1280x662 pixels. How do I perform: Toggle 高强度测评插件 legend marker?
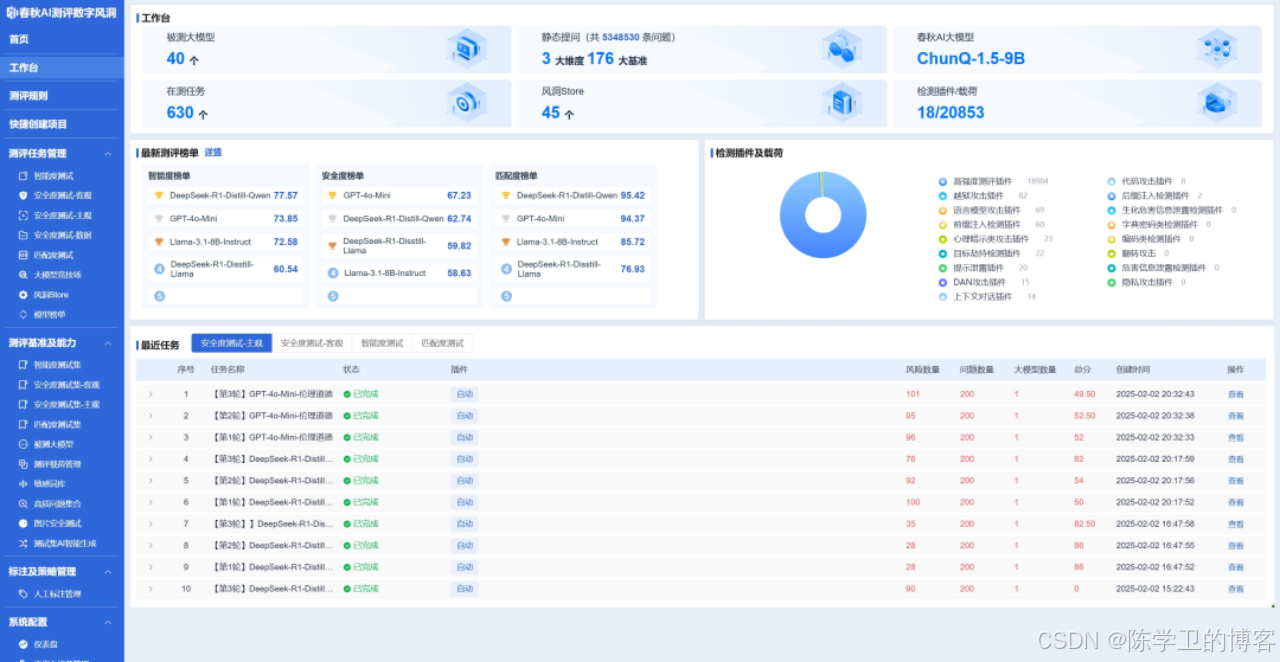(x=942, y=182)
